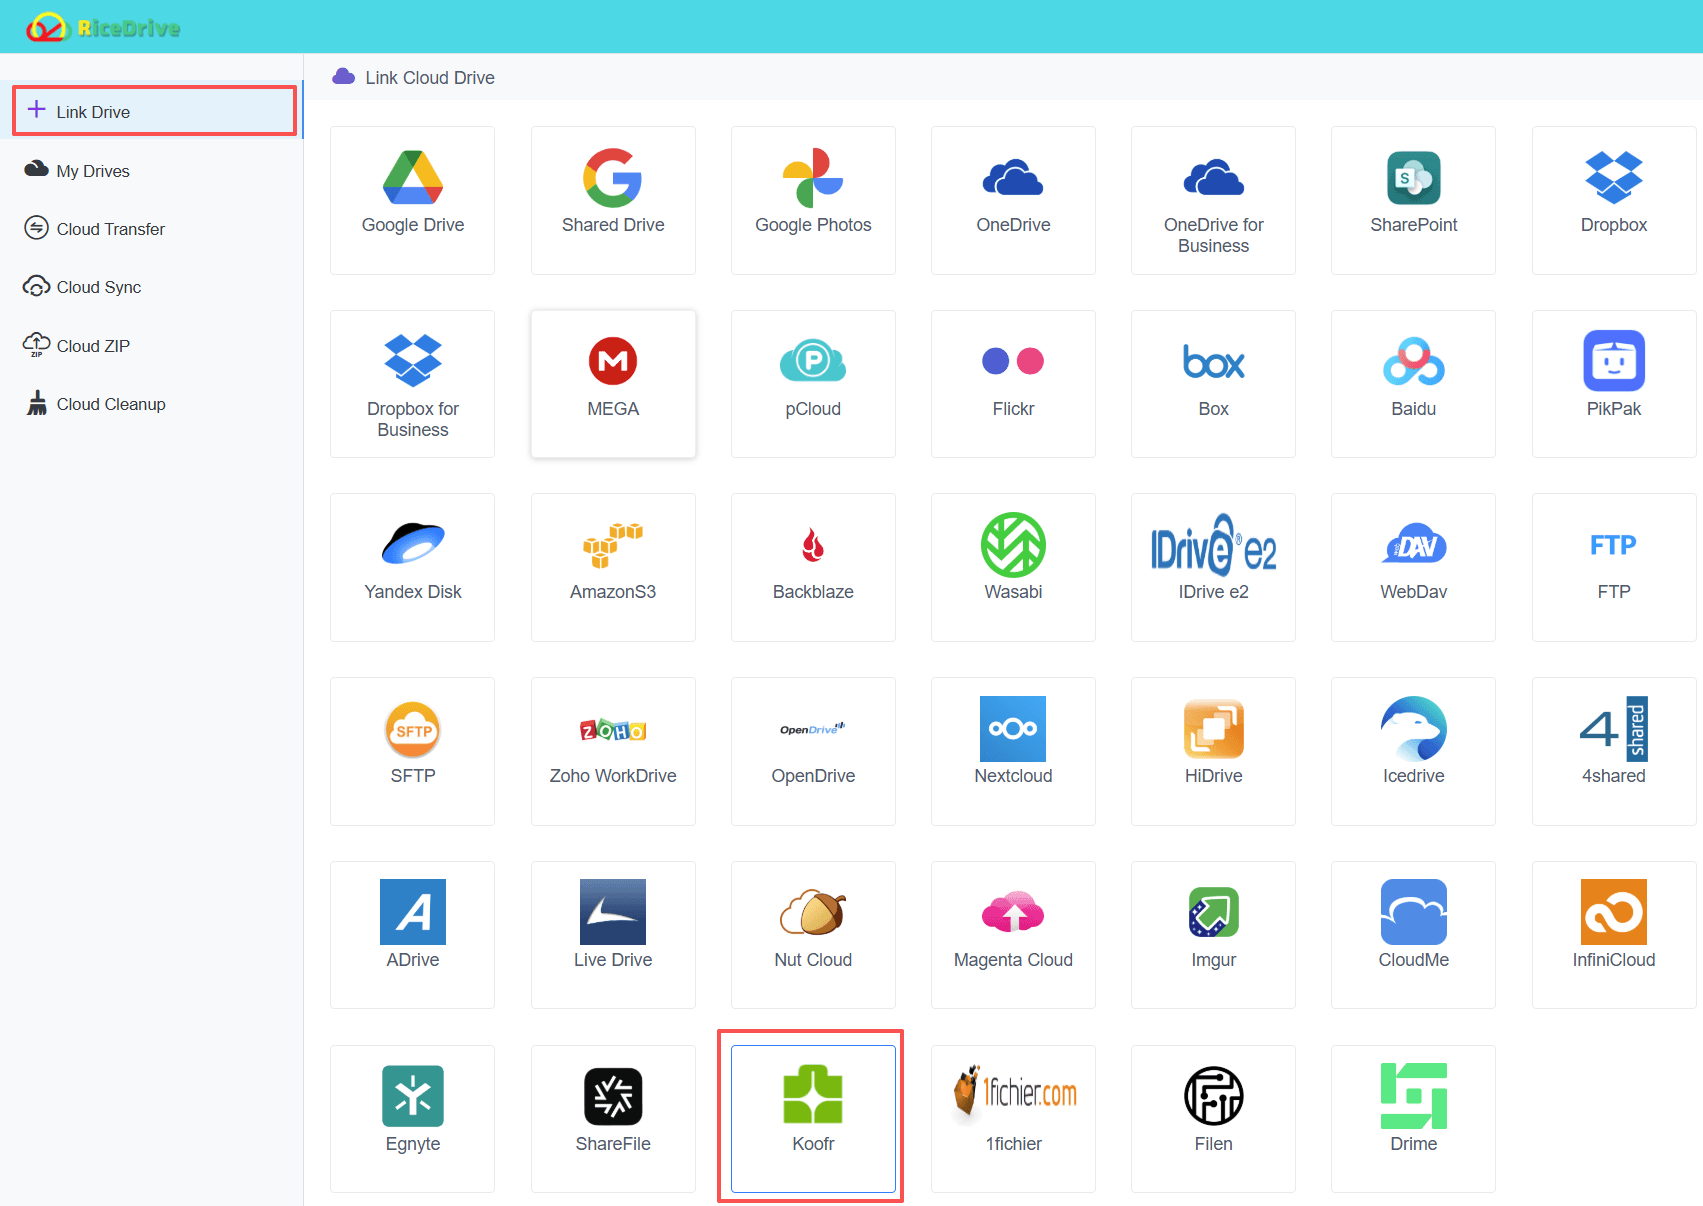
Task: Click the RiceDrive logo
Action: (104, 27)
